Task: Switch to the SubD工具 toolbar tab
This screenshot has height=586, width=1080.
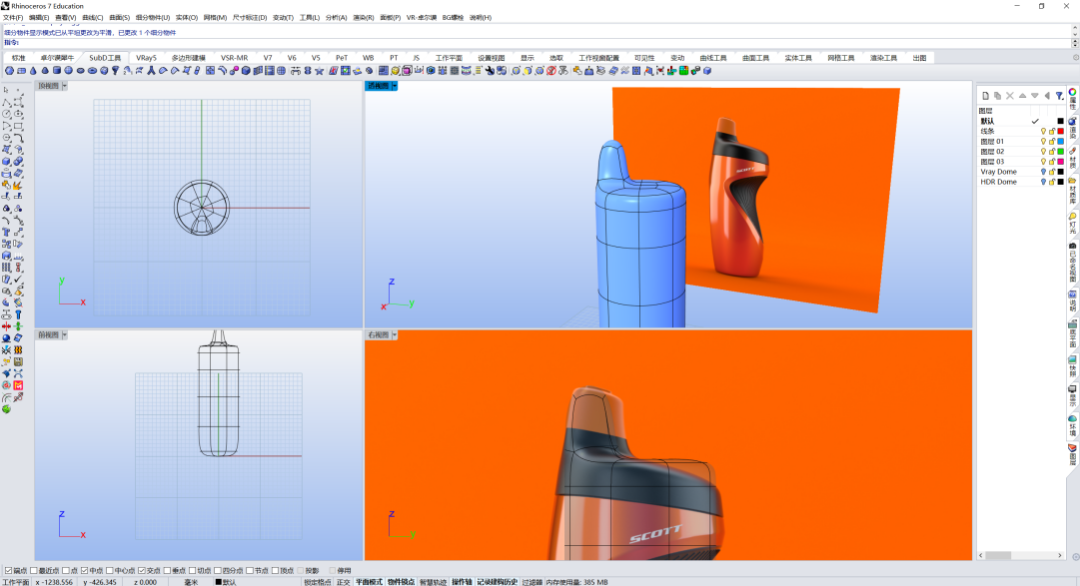Action: [x=105, y=58]
